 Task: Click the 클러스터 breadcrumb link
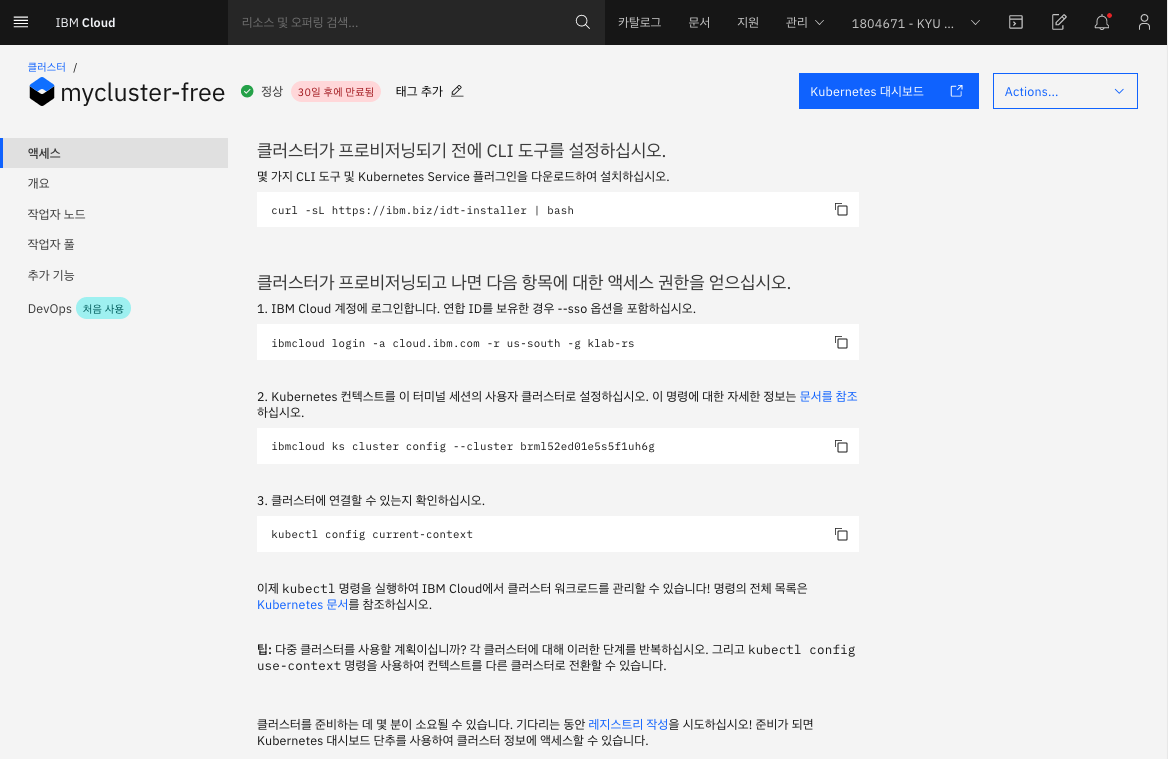[46, 67]
